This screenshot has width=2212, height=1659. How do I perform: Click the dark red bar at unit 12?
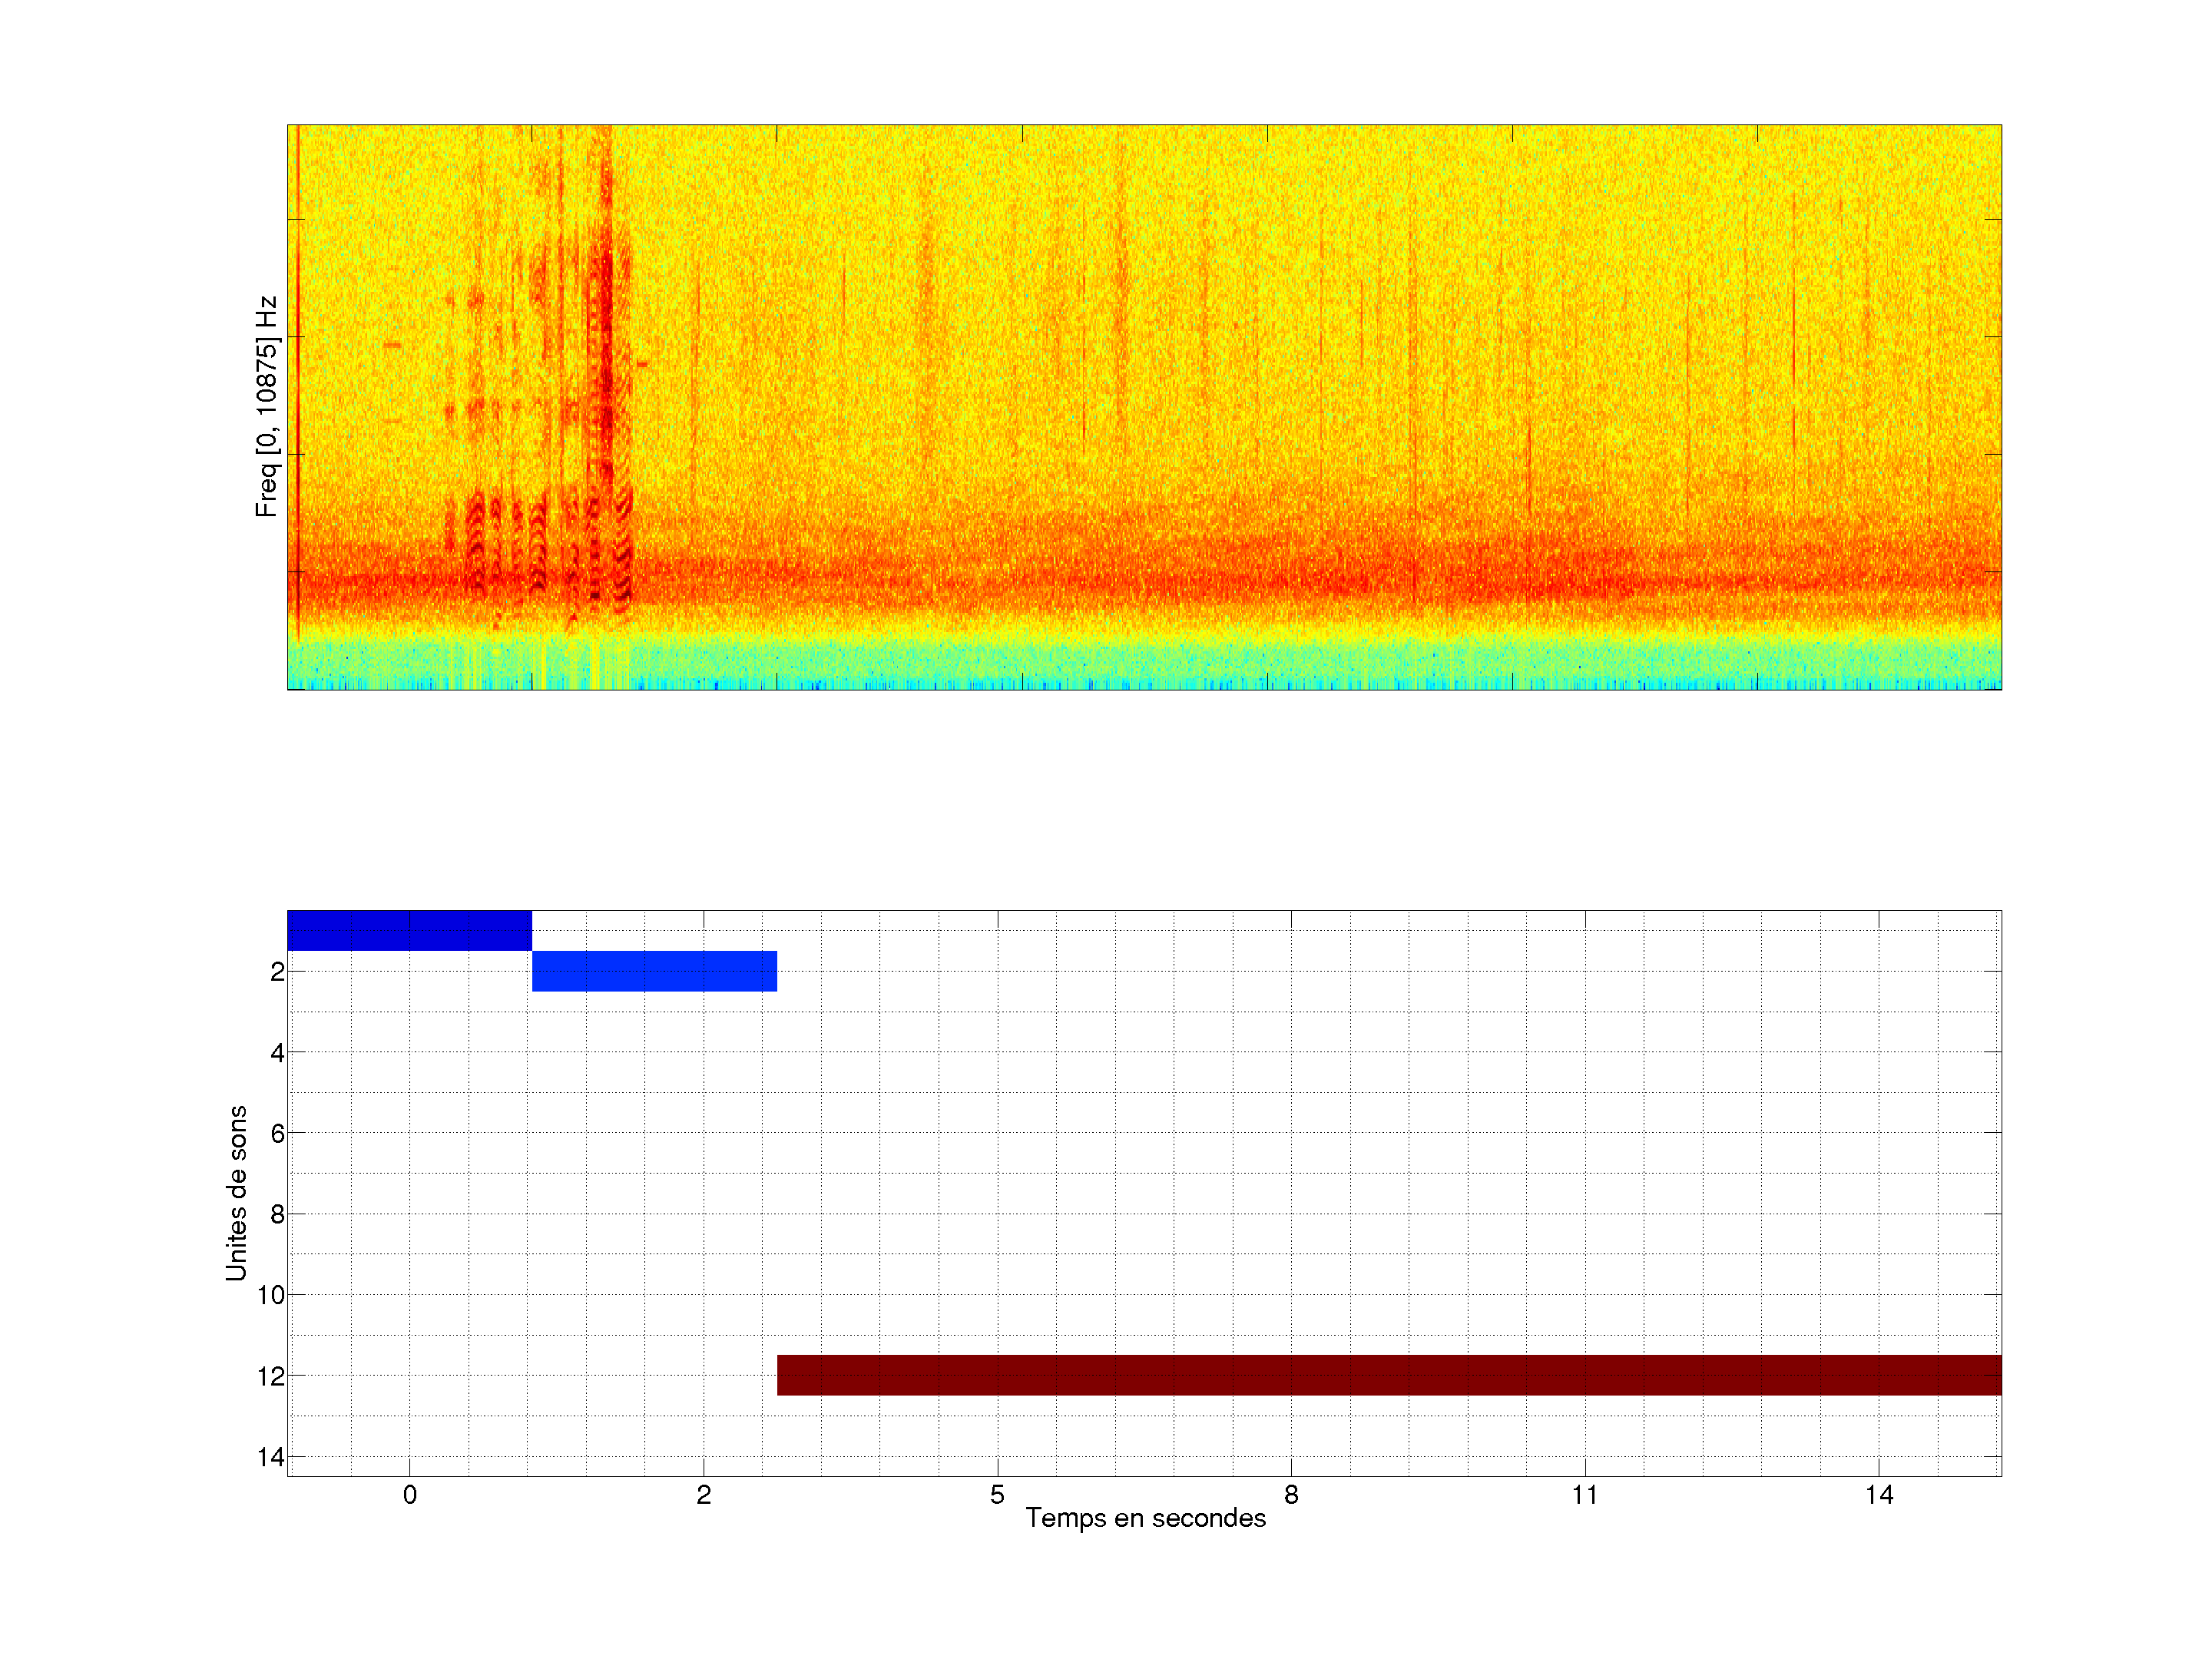point(1389,1375)
